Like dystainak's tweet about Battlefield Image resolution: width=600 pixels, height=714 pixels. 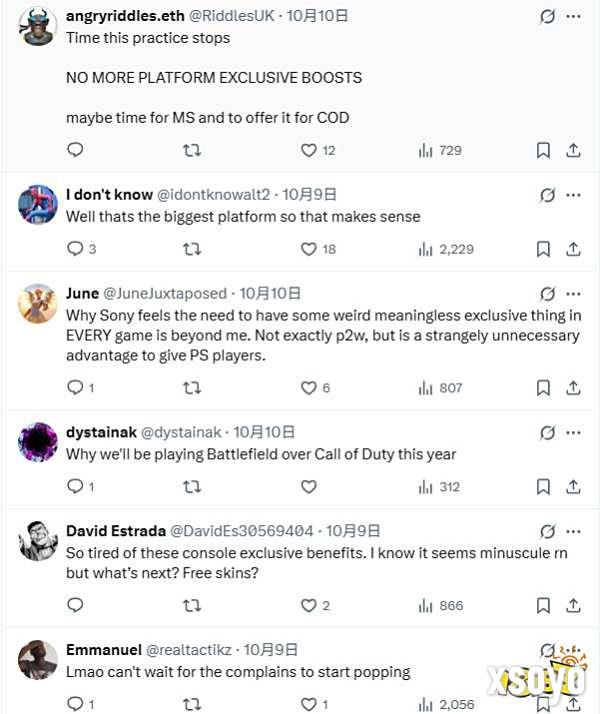click(309, 487)
